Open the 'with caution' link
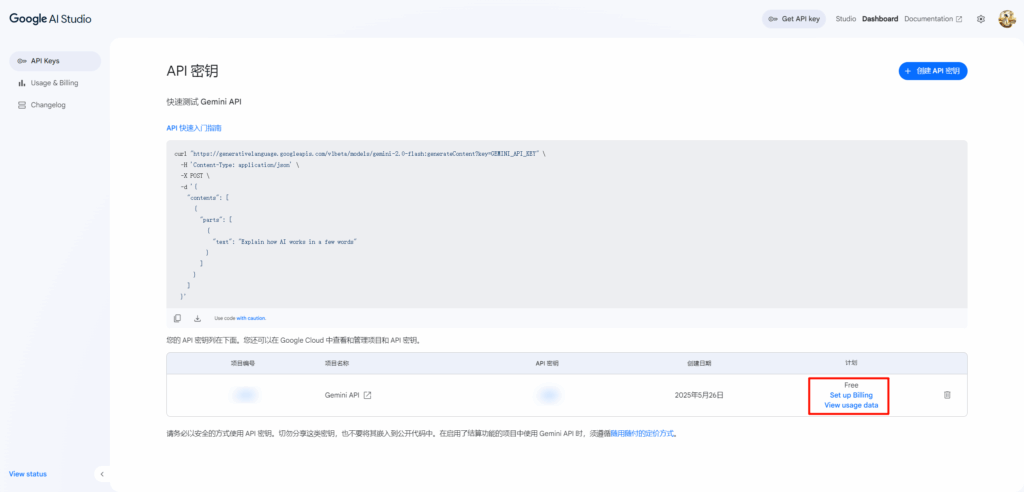 tap(251, 318)
